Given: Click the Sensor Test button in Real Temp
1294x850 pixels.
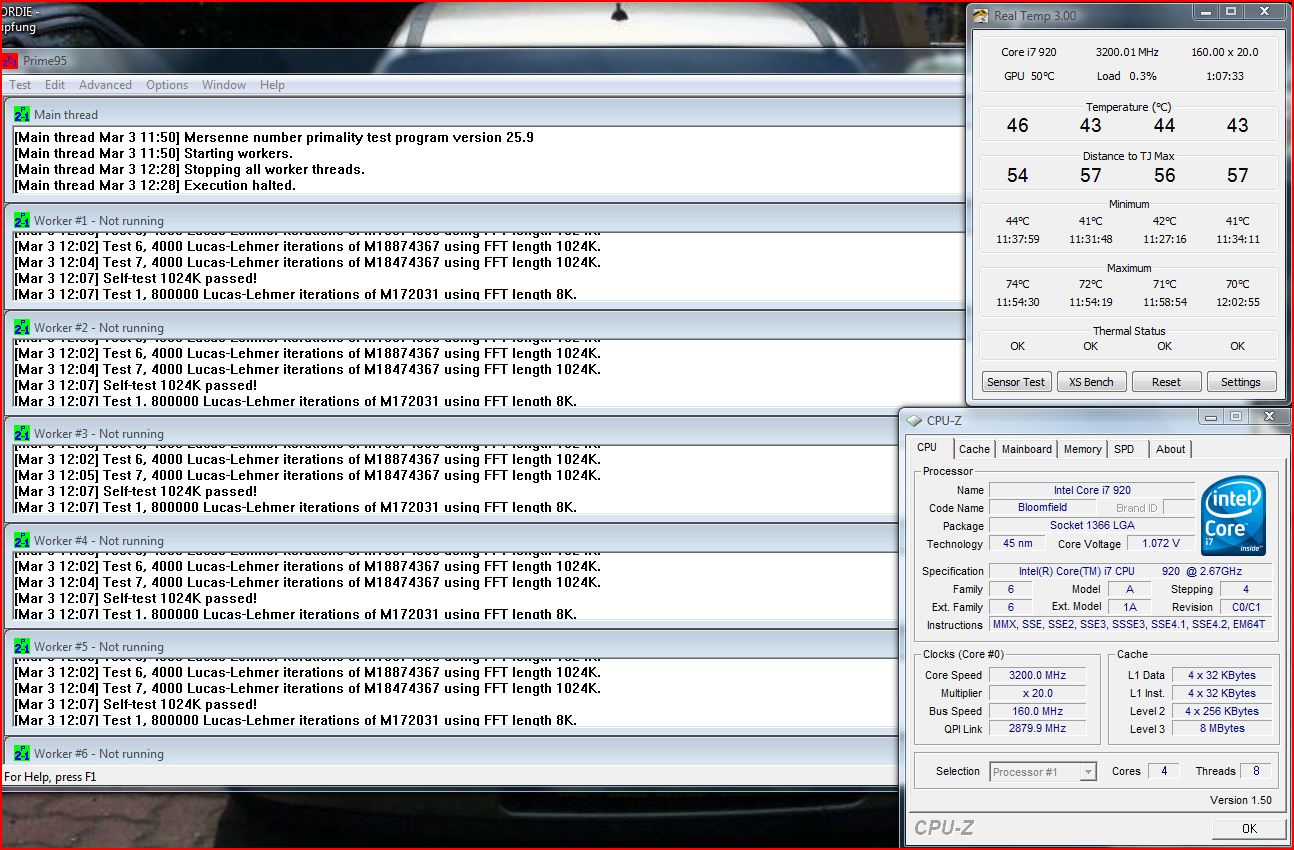Looking at the screenshot, I should [1016, 382].
